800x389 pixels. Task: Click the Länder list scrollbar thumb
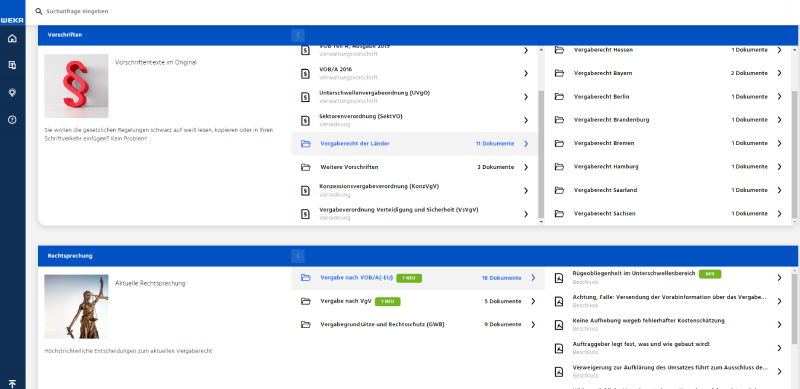[793, 156]
